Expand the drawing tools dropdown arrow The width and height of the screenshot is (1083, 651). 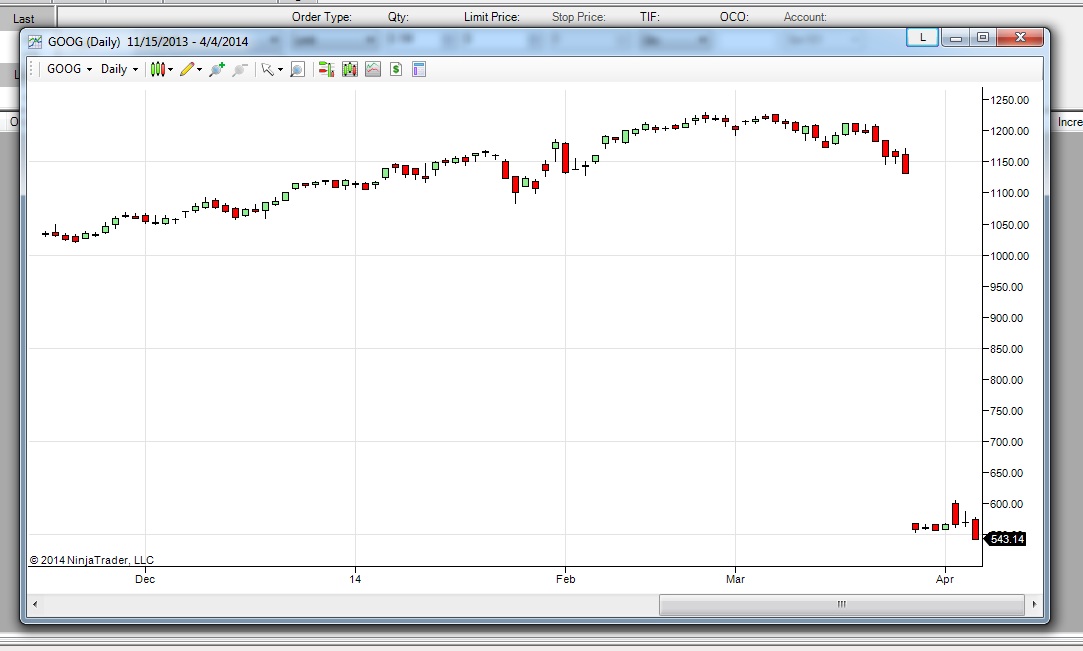click(x=200, y=69)
